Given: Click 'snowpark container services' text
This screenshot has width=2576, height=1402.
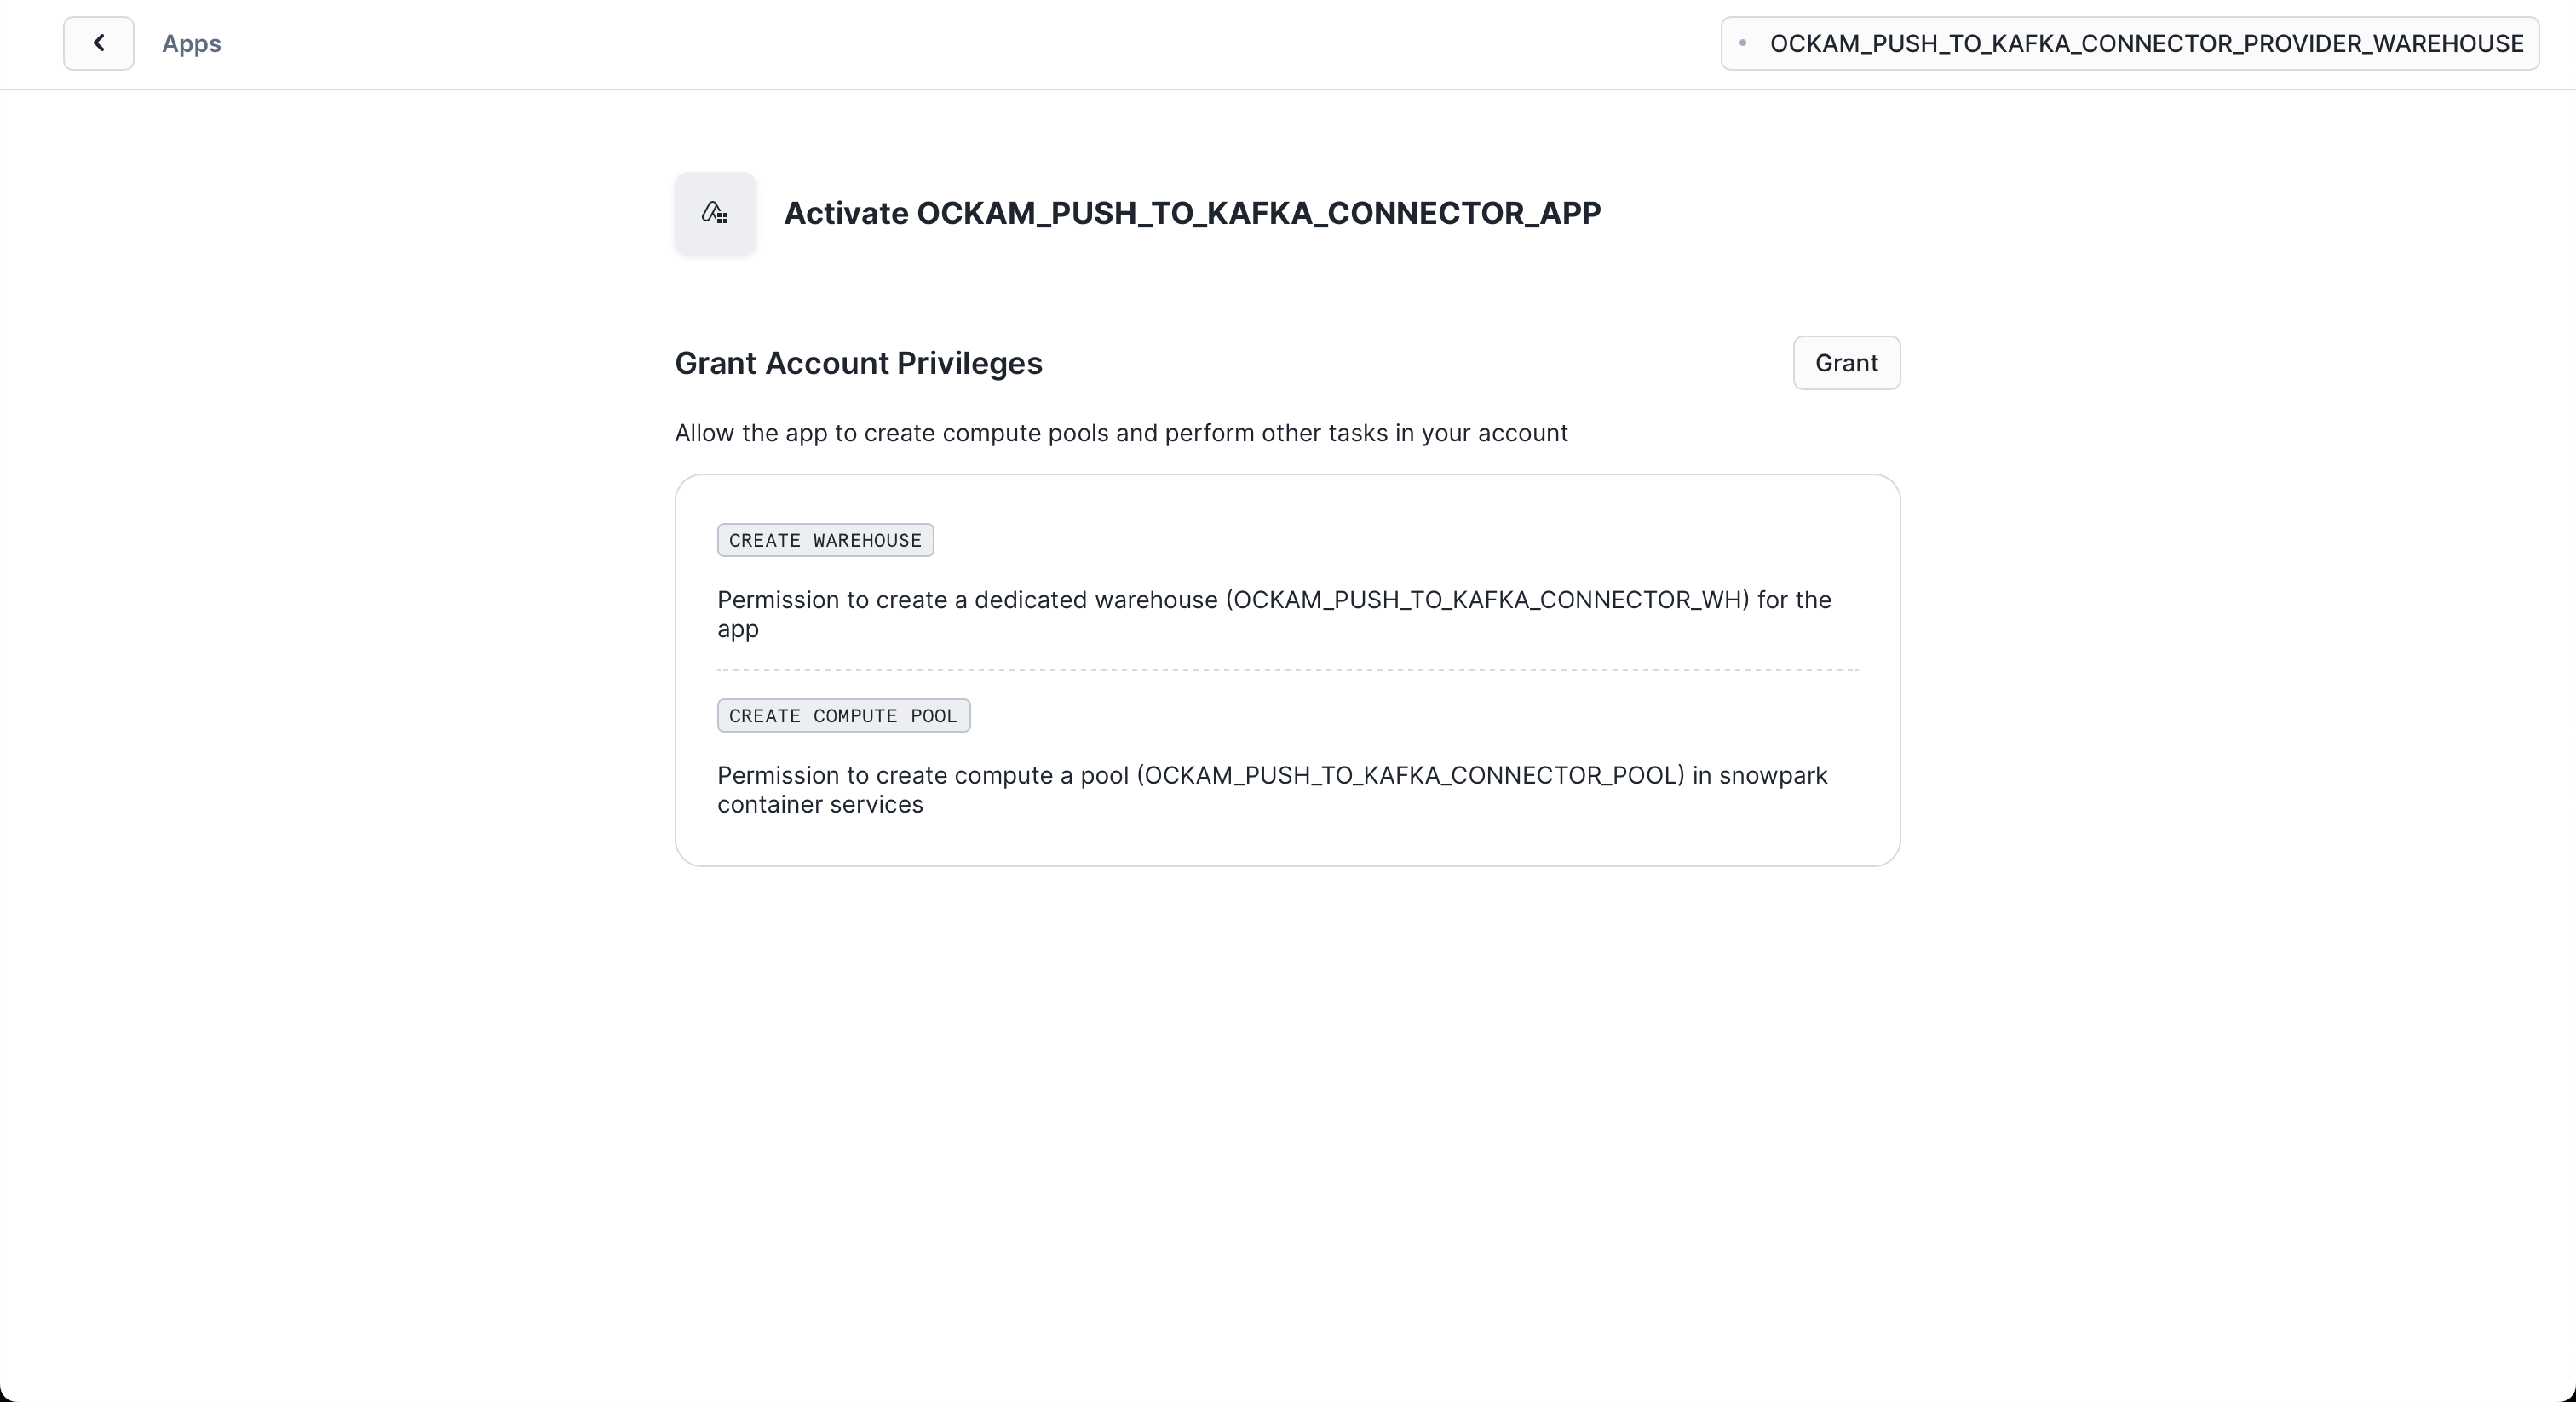Looking at the screenshot, I should (x=820, y=805).
